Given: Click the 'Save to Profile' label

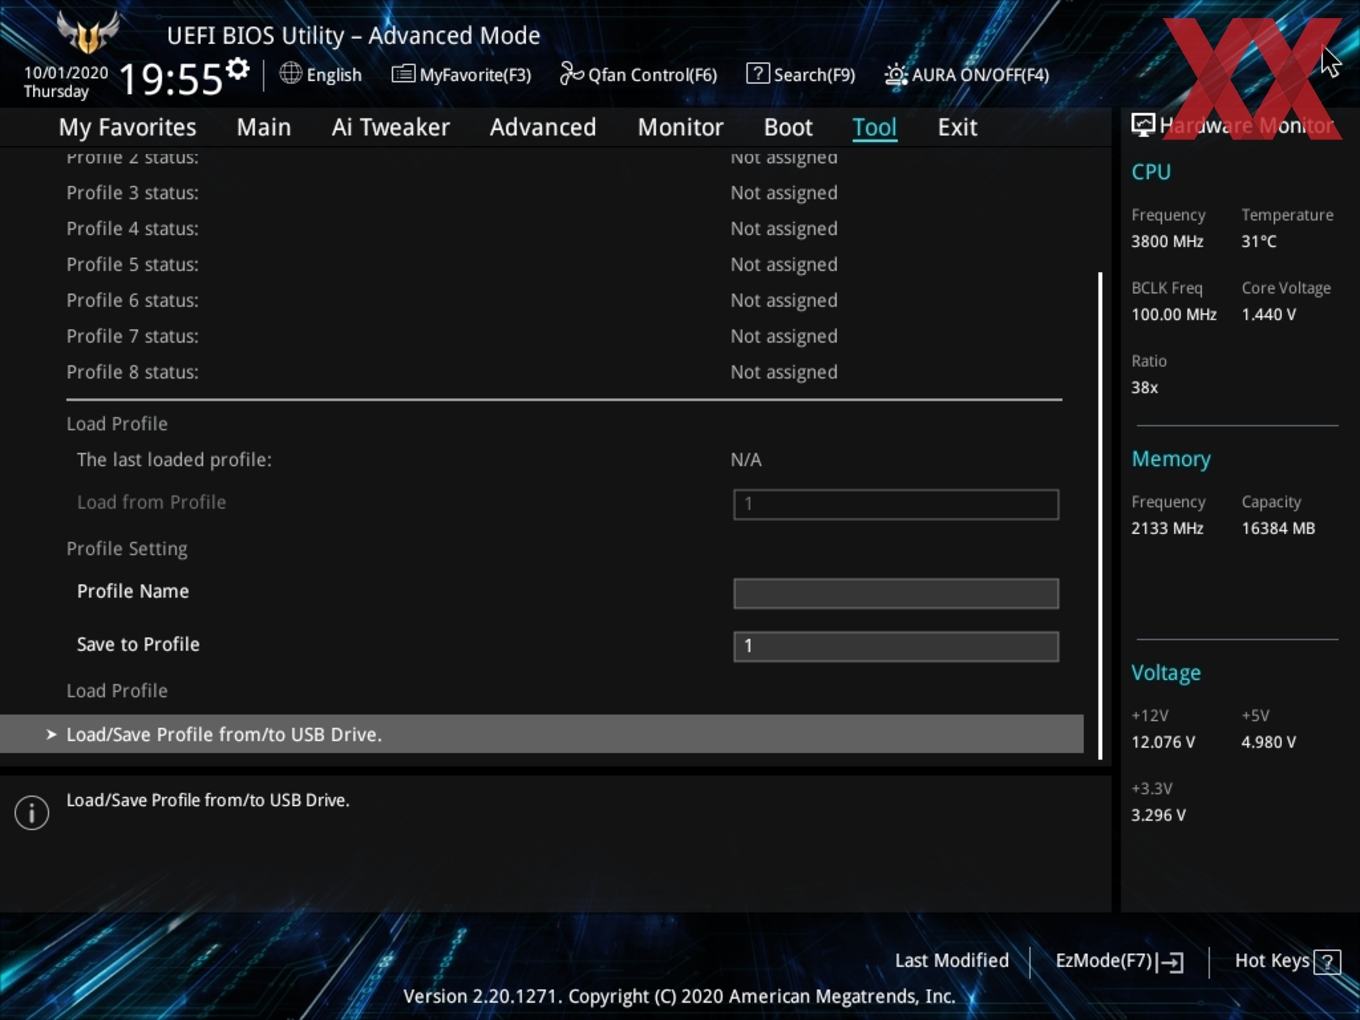Looking at the screenshot, I should coord(138,644).
